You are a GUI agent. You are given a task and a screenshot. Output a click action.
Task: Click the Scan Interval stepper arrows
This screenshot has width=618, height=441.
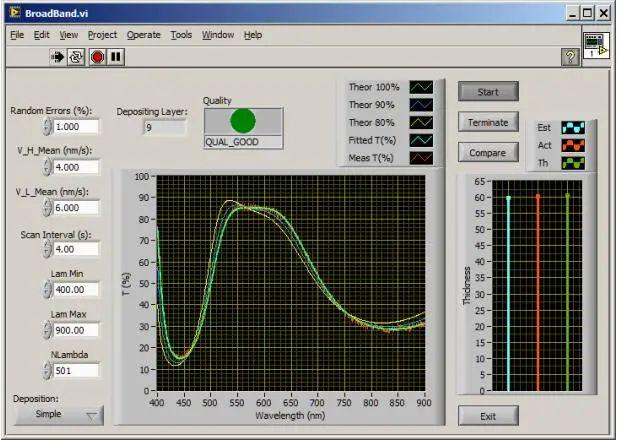pyautogui.click(x=47, y=249)
